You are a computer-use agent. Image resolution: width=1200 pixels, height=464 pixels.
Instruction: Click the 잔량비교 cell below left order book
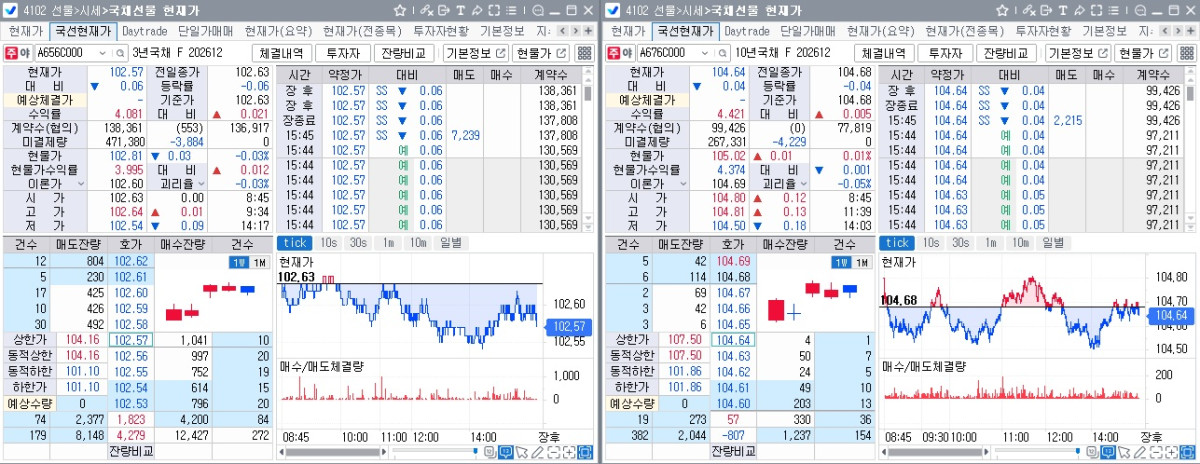[x=131, y=452]
